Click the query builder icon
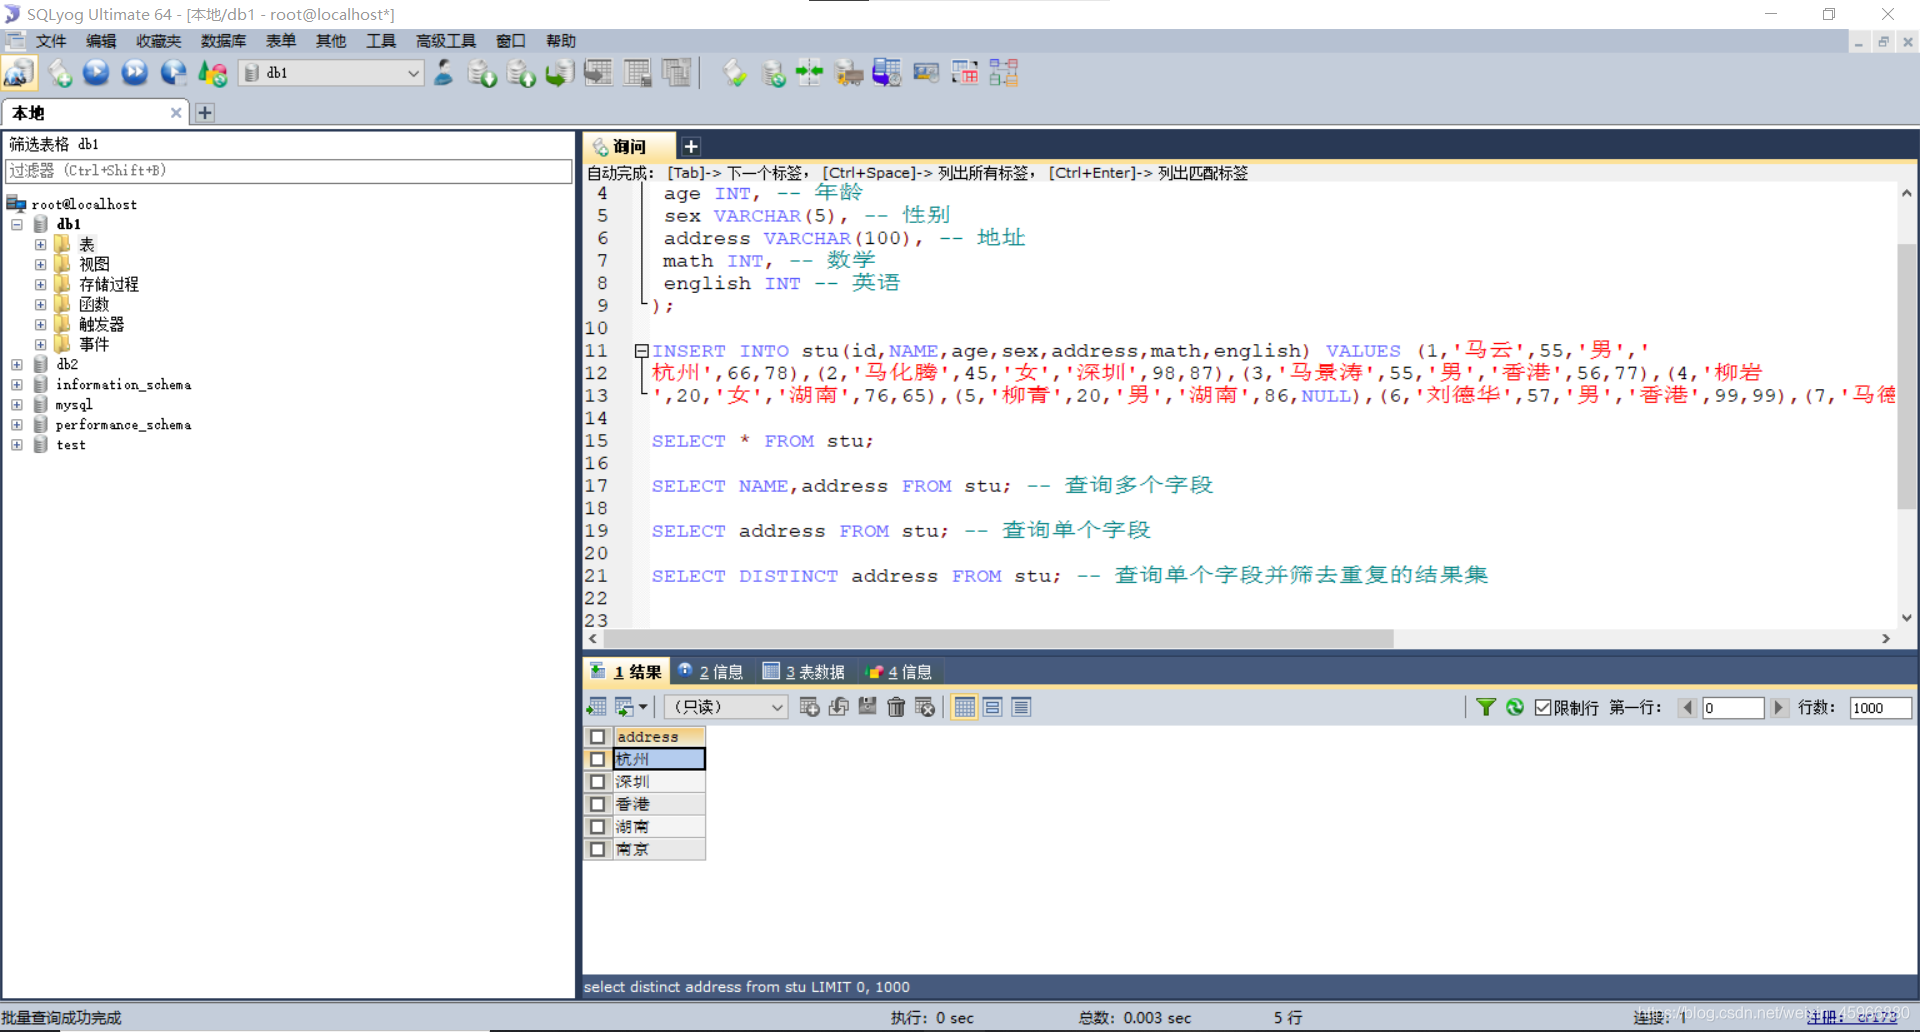The height and width of the screenshot is (1032, 1920). point(965,73)
